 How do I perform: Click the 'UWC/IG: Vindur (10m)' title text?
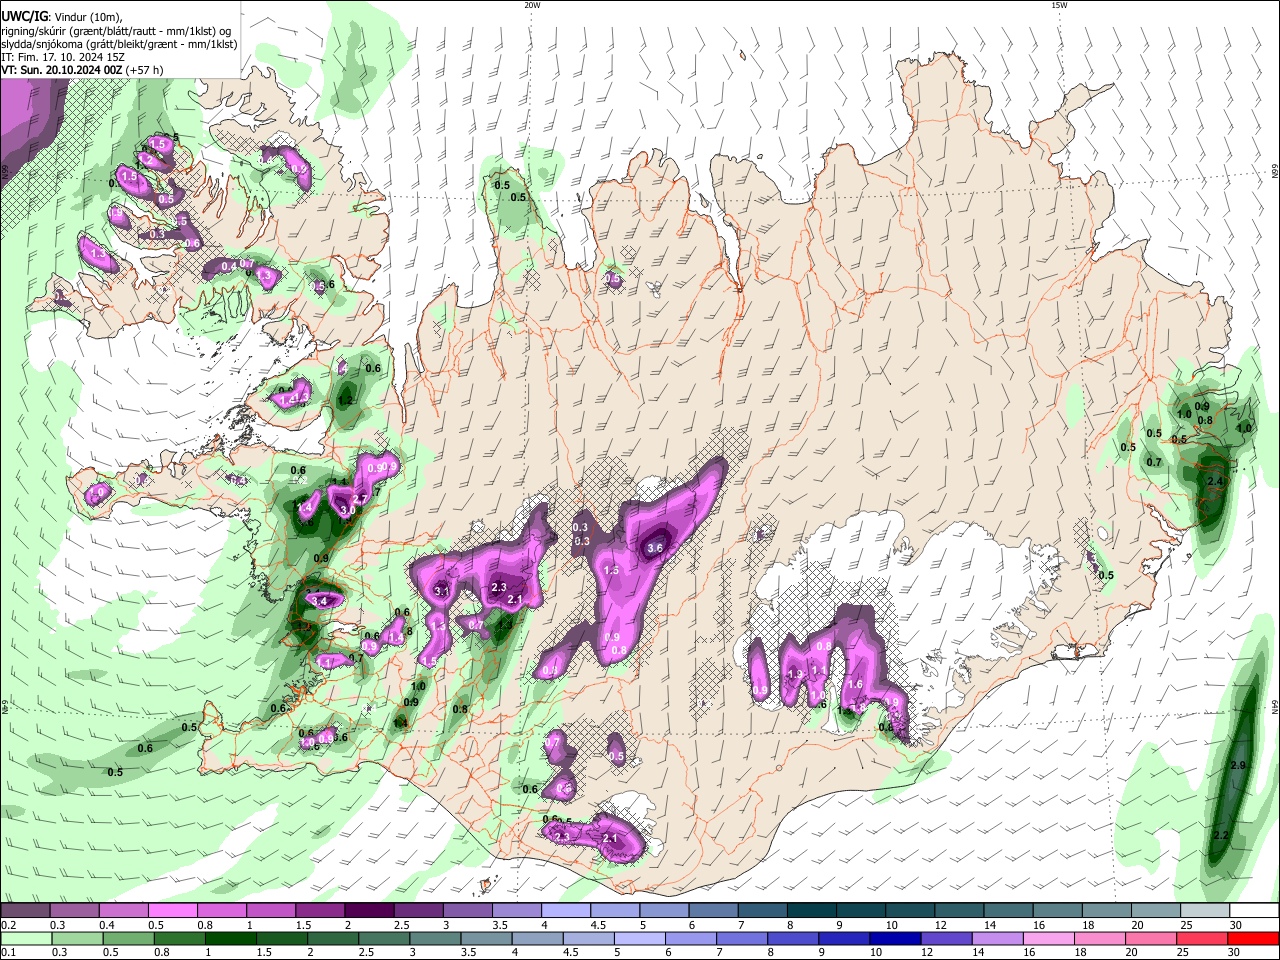pos(61,17)
